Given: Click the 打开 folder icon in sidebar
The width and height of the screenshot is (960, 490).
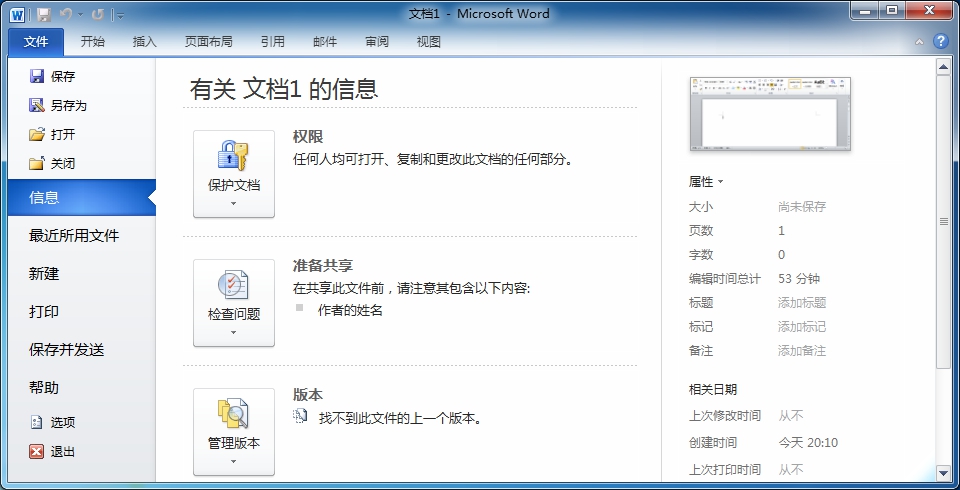Looking at the screenshot, I should (x=37, y=134).
